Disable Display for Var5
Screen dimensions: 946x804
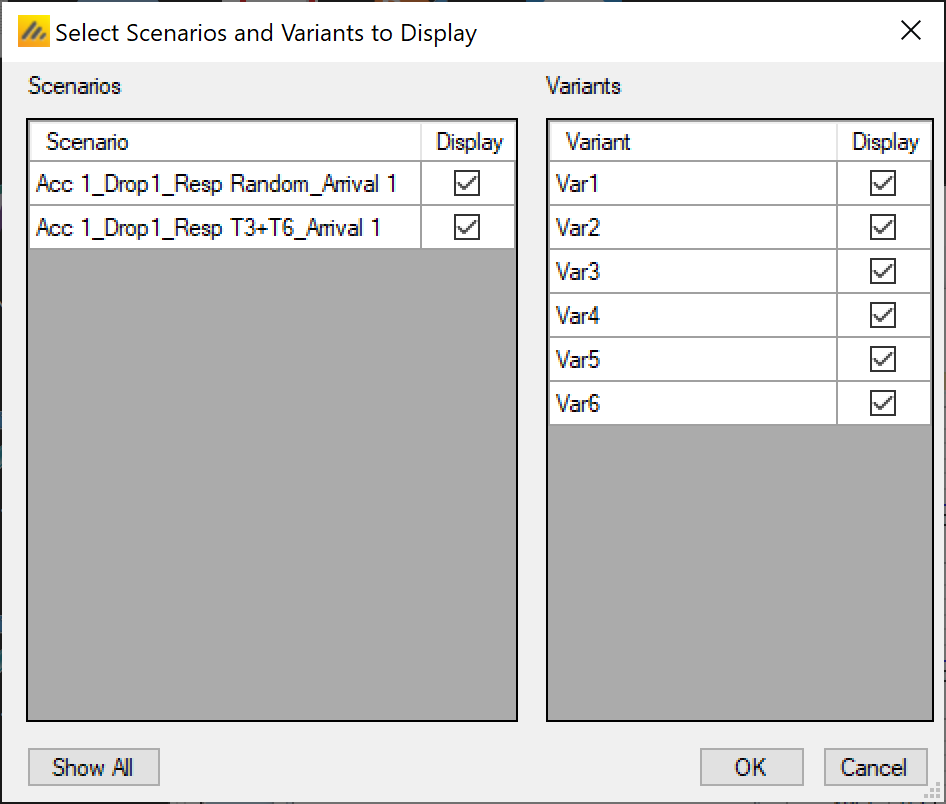(883, 359)
